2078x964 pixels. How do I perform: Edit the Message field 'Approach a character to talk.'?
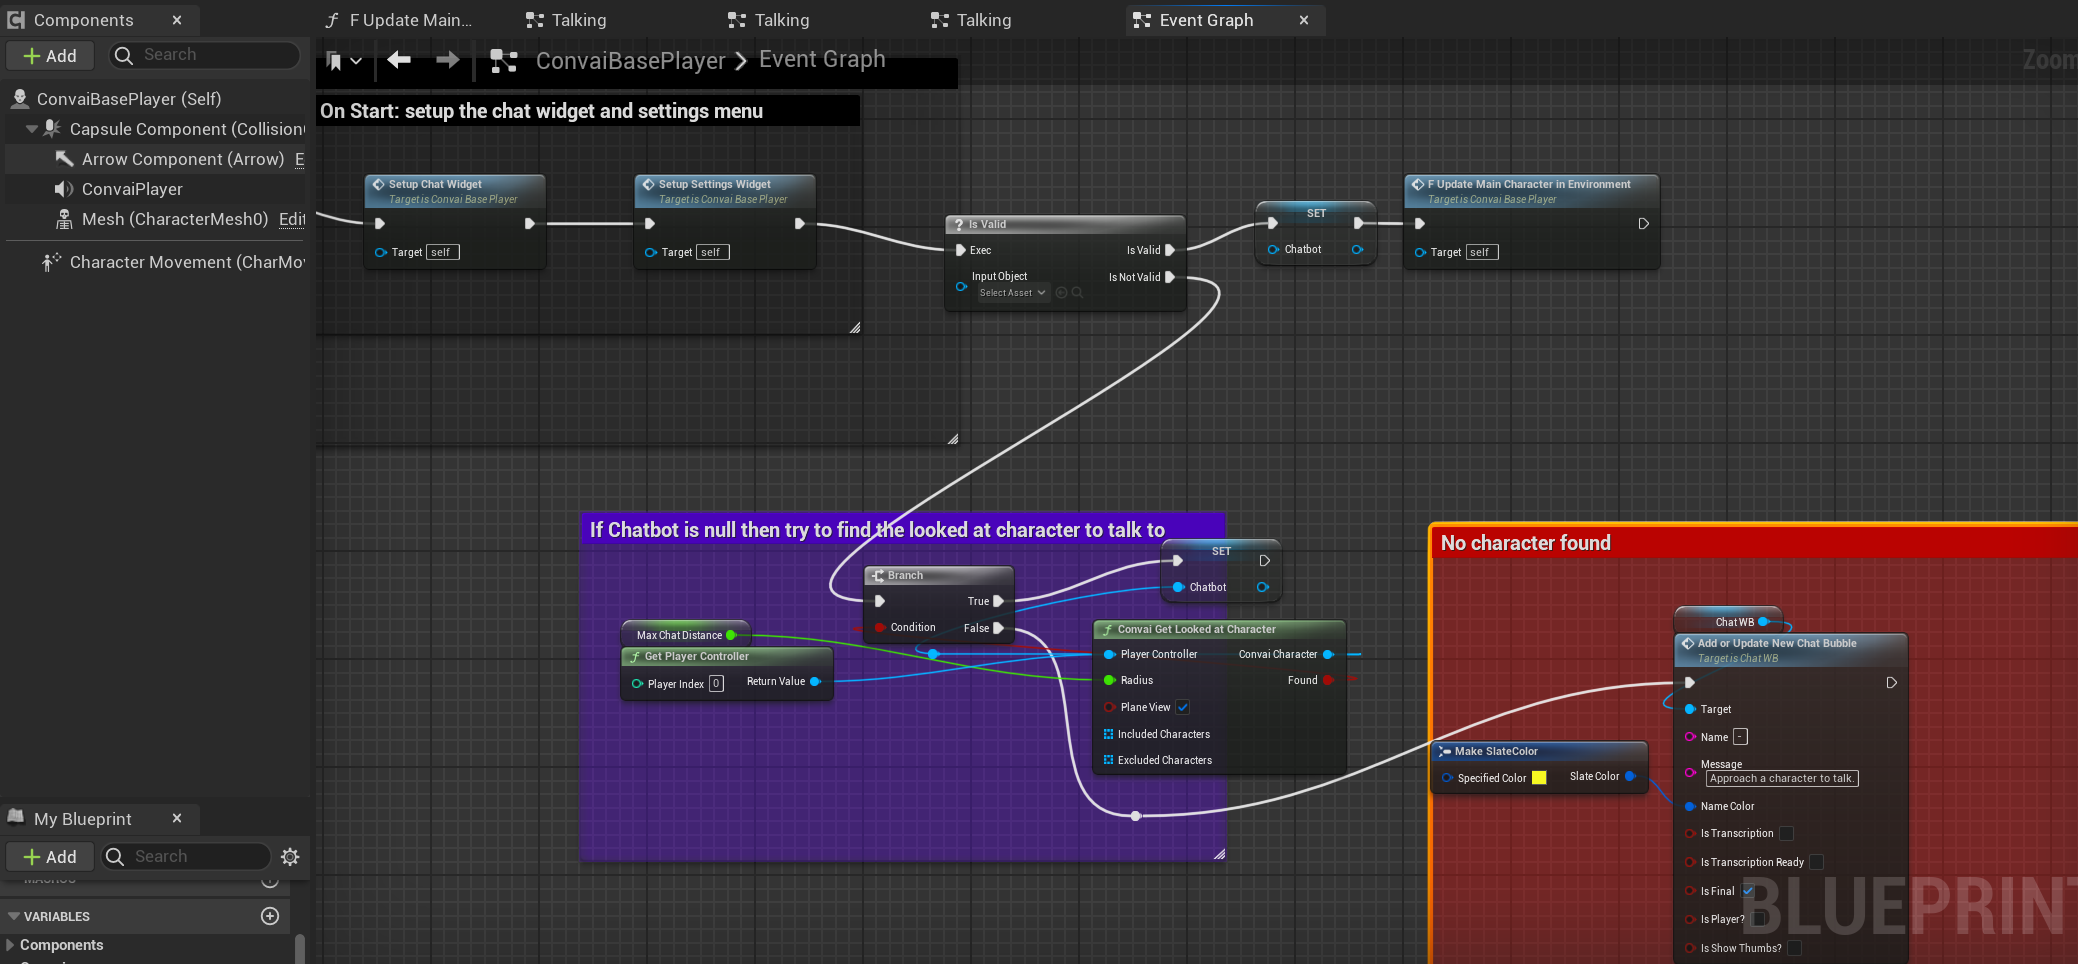[1782, 778]
